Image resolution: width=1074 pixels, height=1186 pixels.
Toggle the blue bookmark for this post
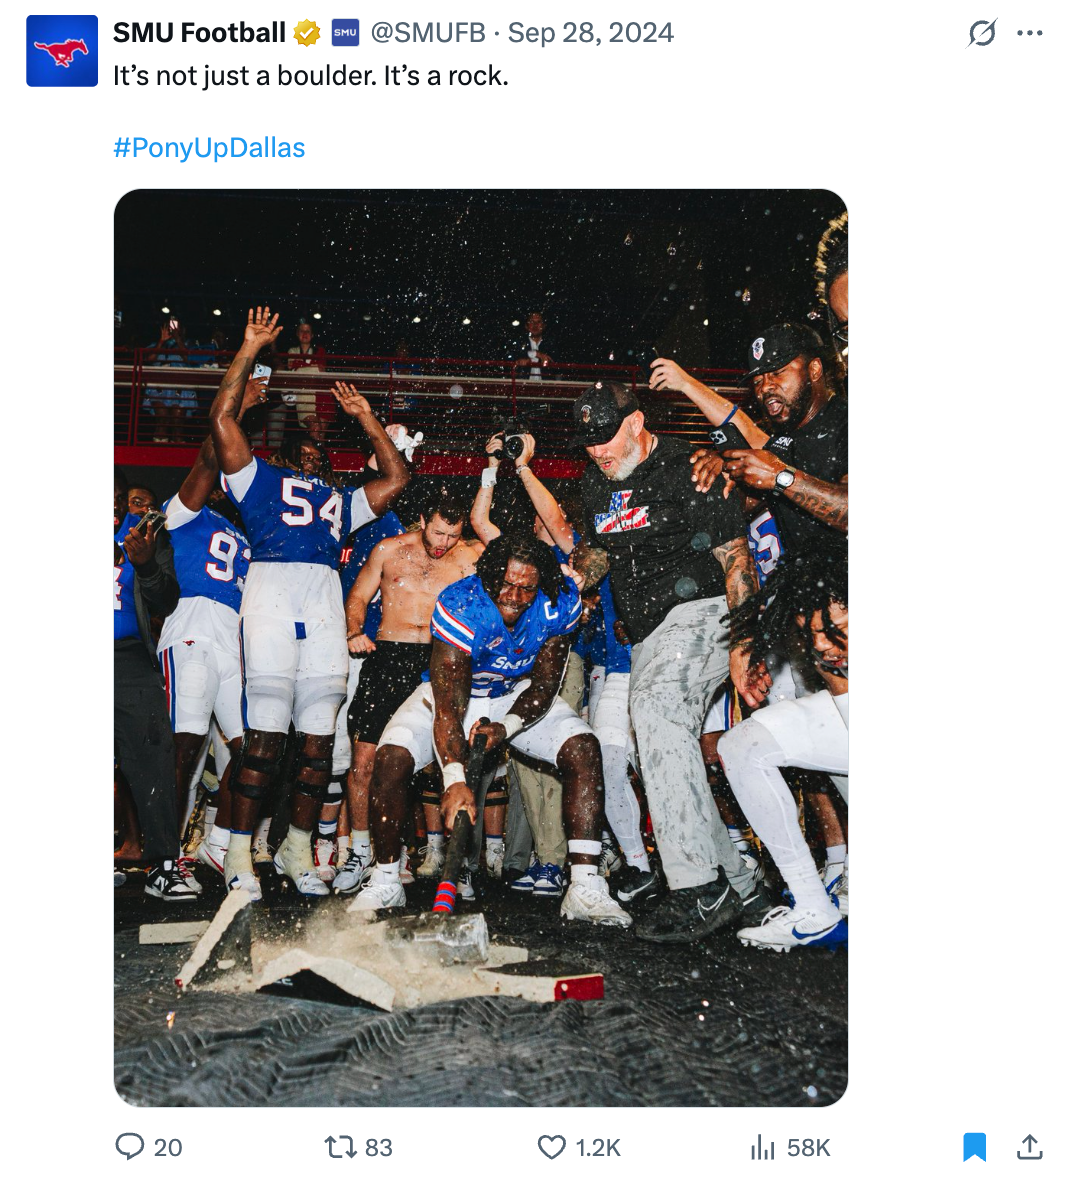[975, 1146]
